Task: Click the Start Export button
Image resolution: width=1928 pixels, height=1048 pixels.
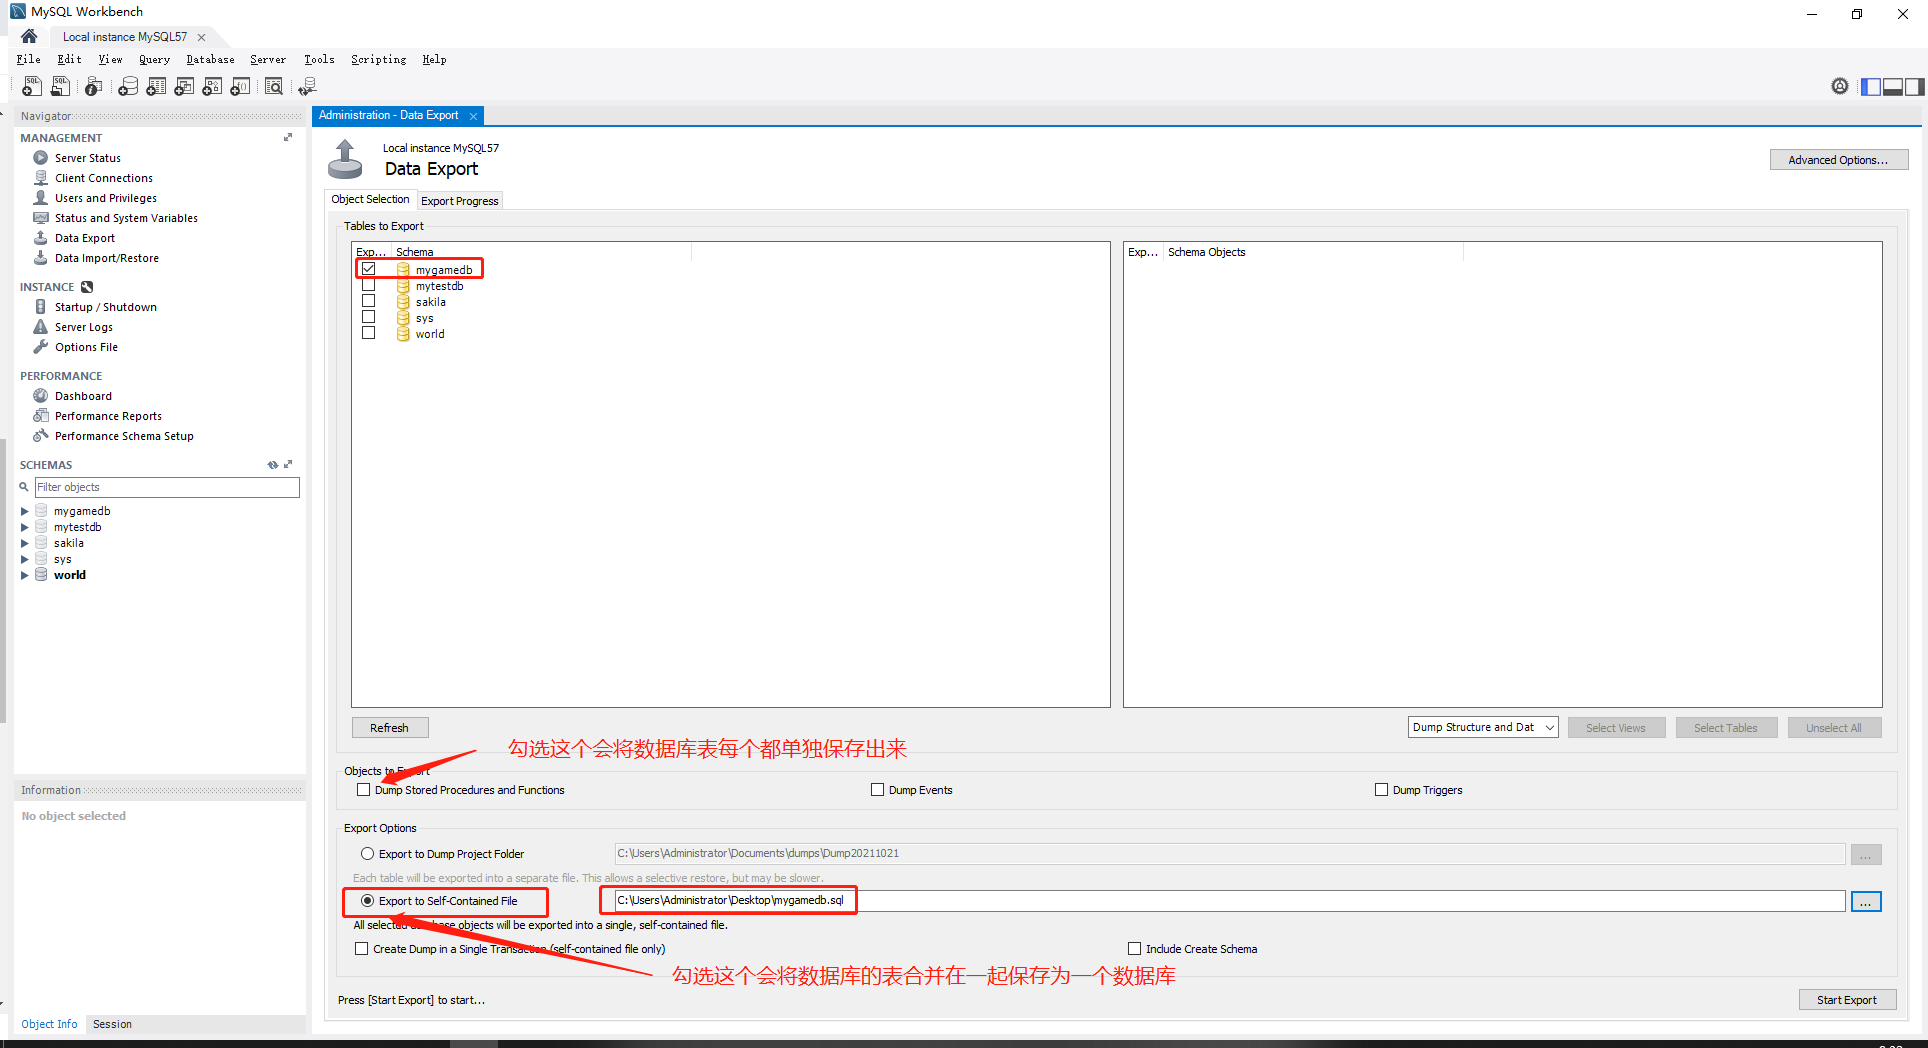Action: coord(1846,999)
